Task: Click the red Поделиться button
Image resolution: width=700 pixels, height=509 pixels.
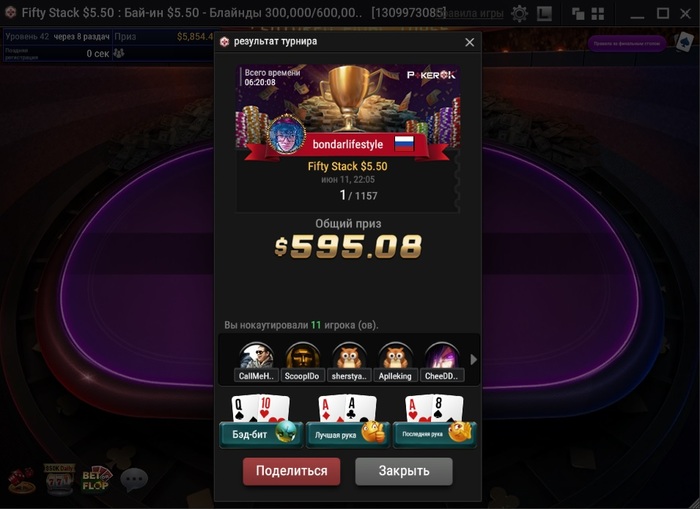Action: (x=292, y=471)
